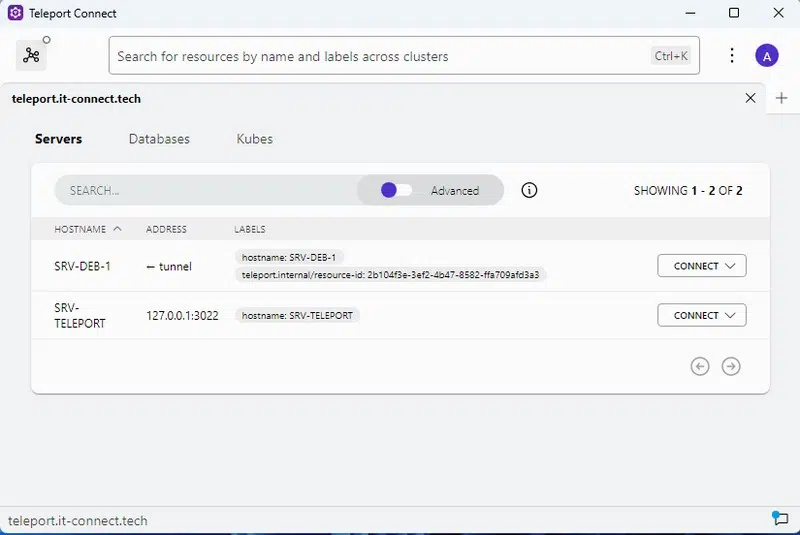Viewport: 800px width, 535px height.
Task: Open the three-dot more options menu
Action: pos(732,56)
